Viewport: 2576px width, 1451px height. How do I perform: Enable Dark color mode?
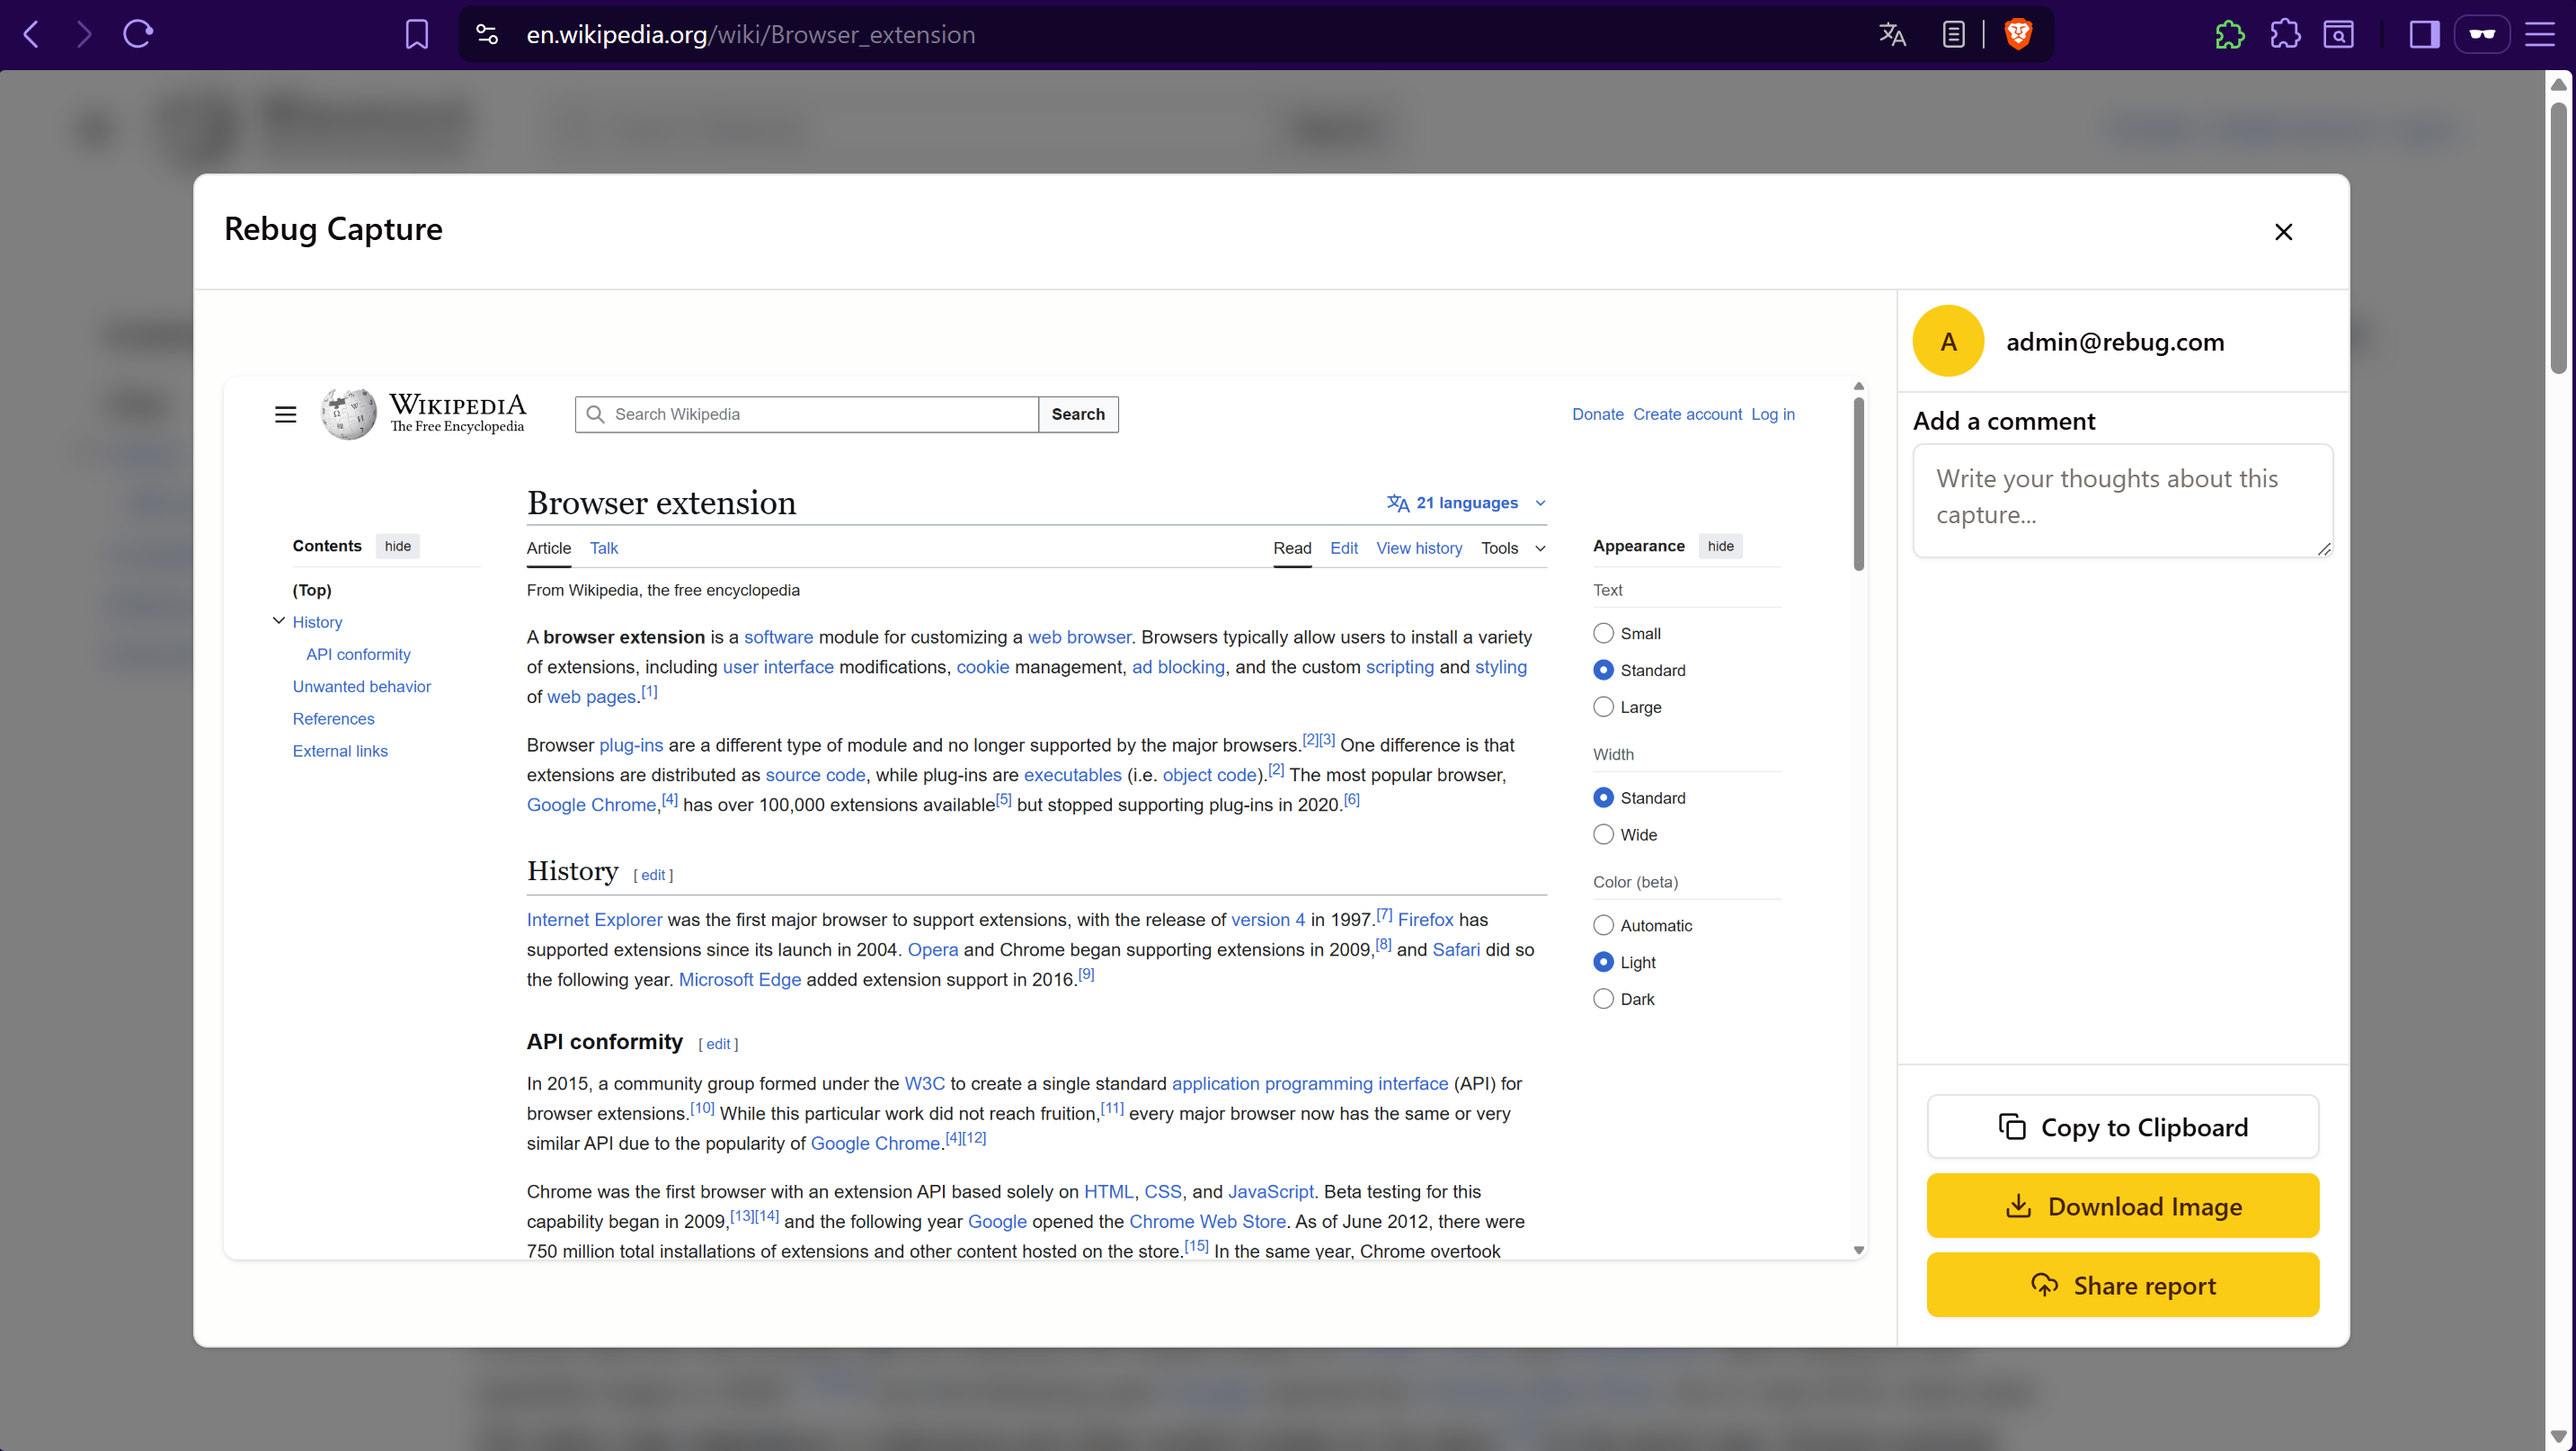[x=1603, y=998]
